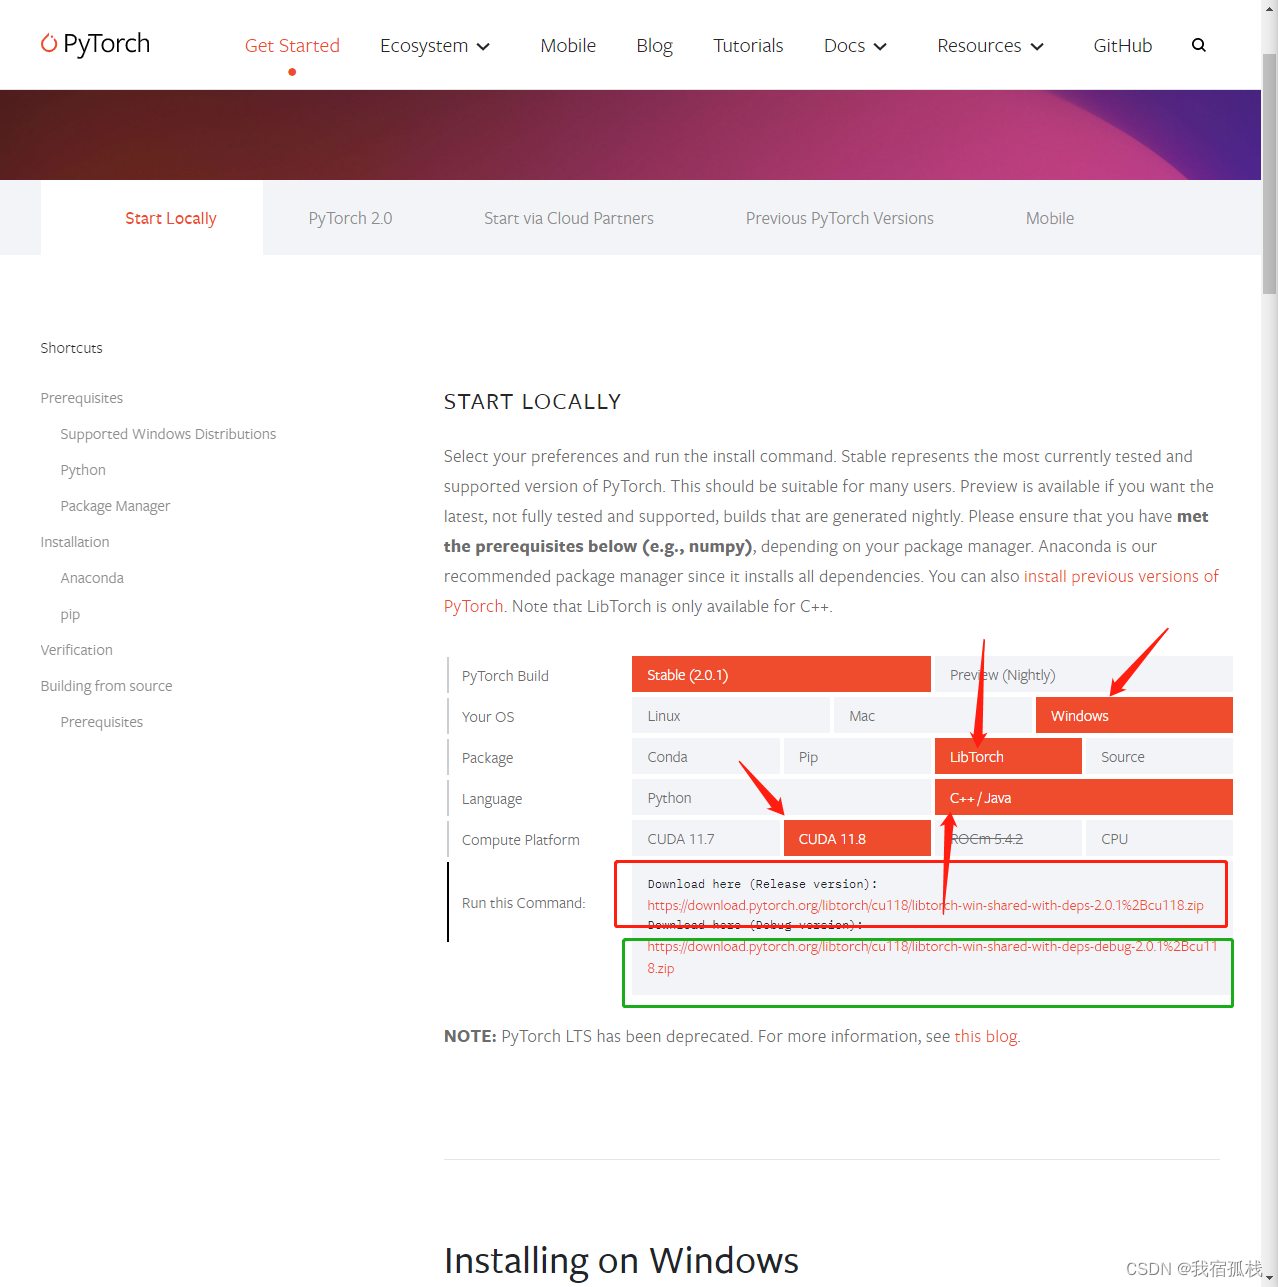Jump to Anaconda shortcut
Image resolution: width=1278 pixels, height=1287 pixels.
pos(92,578)
